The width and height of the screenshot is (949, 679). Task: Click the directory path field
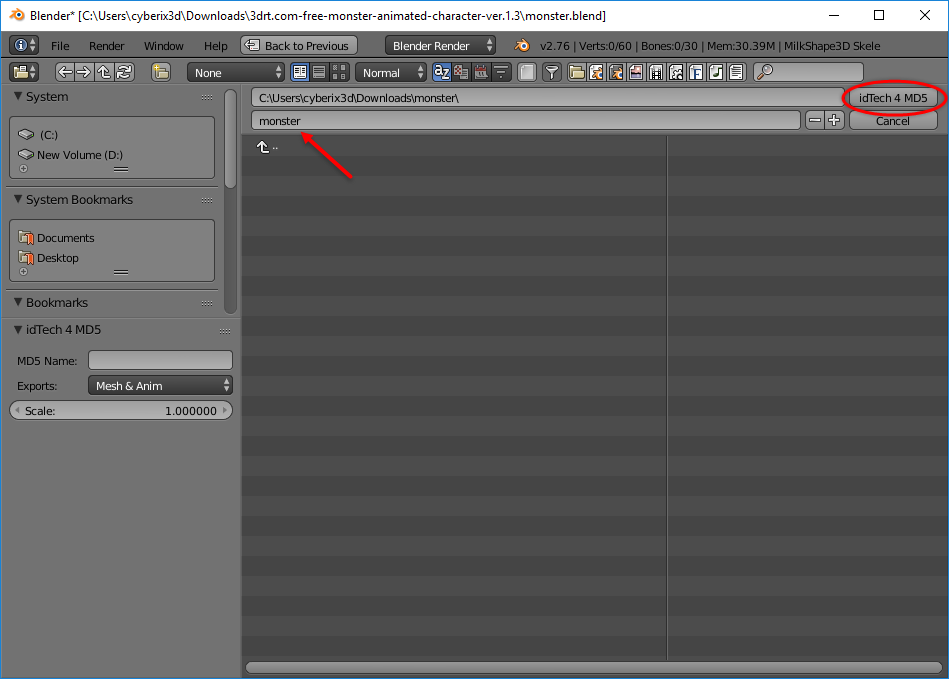click(547, 97)
